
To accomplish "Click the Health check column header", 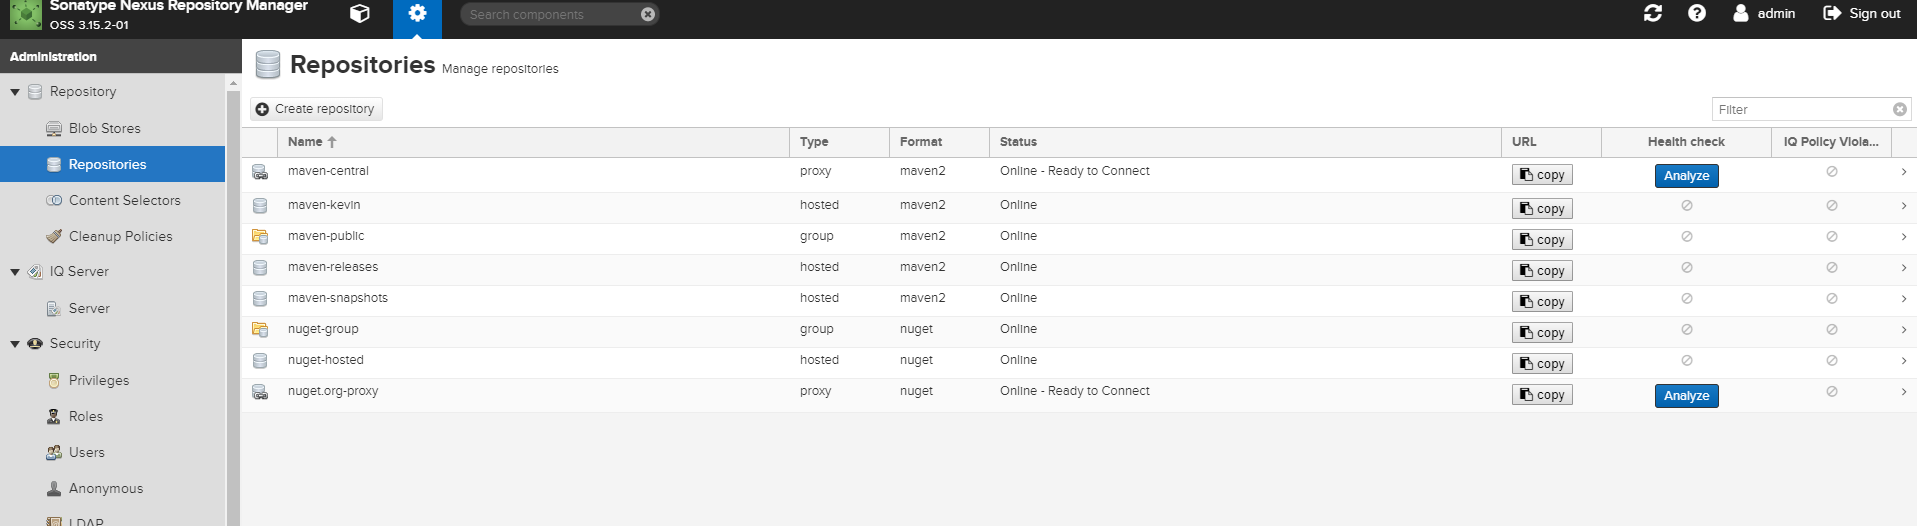I will [x=1686, y=142].
